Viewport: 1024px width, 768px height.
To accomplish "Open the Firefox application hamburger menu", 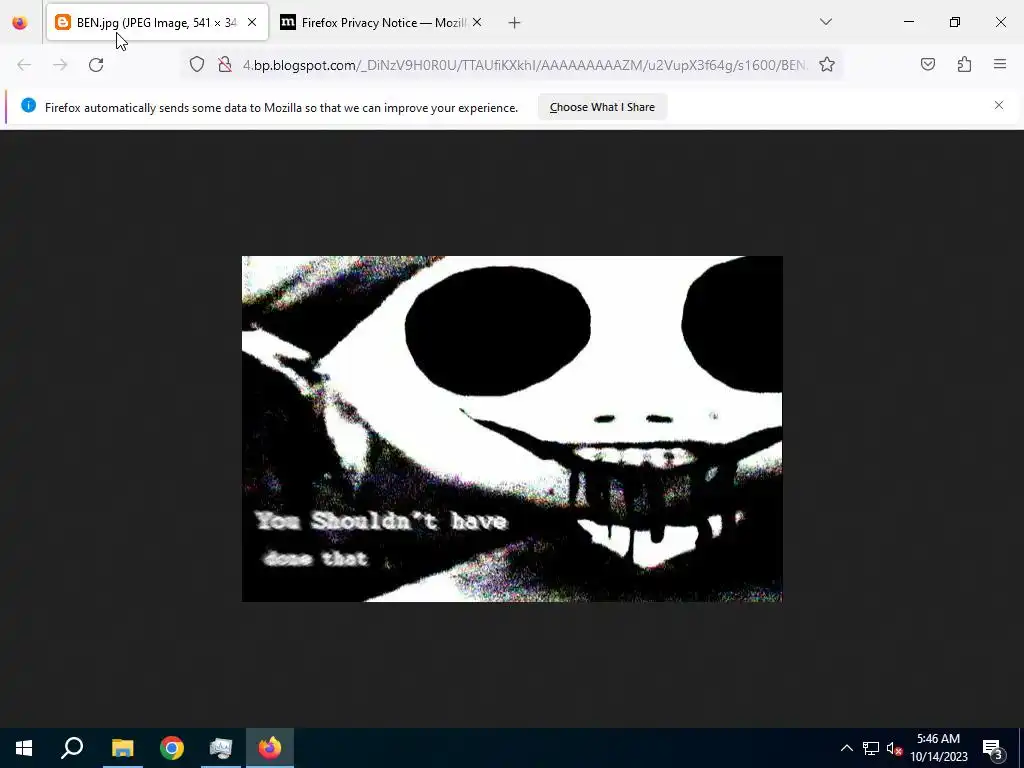I will [x=1000, y=65].
